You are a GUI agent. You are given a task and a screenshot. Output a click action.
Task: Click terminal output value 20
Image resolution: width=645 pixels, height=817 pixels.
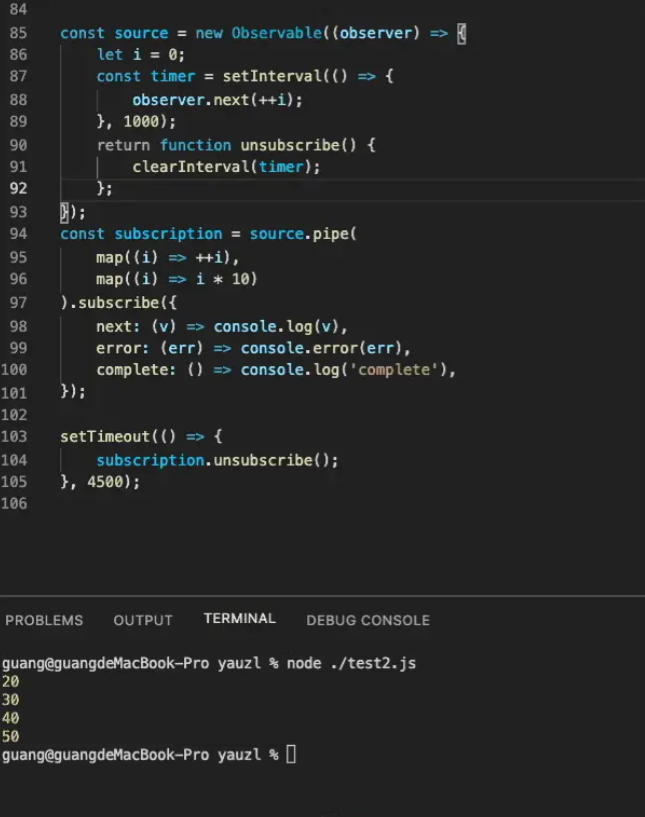pos(10,682)
